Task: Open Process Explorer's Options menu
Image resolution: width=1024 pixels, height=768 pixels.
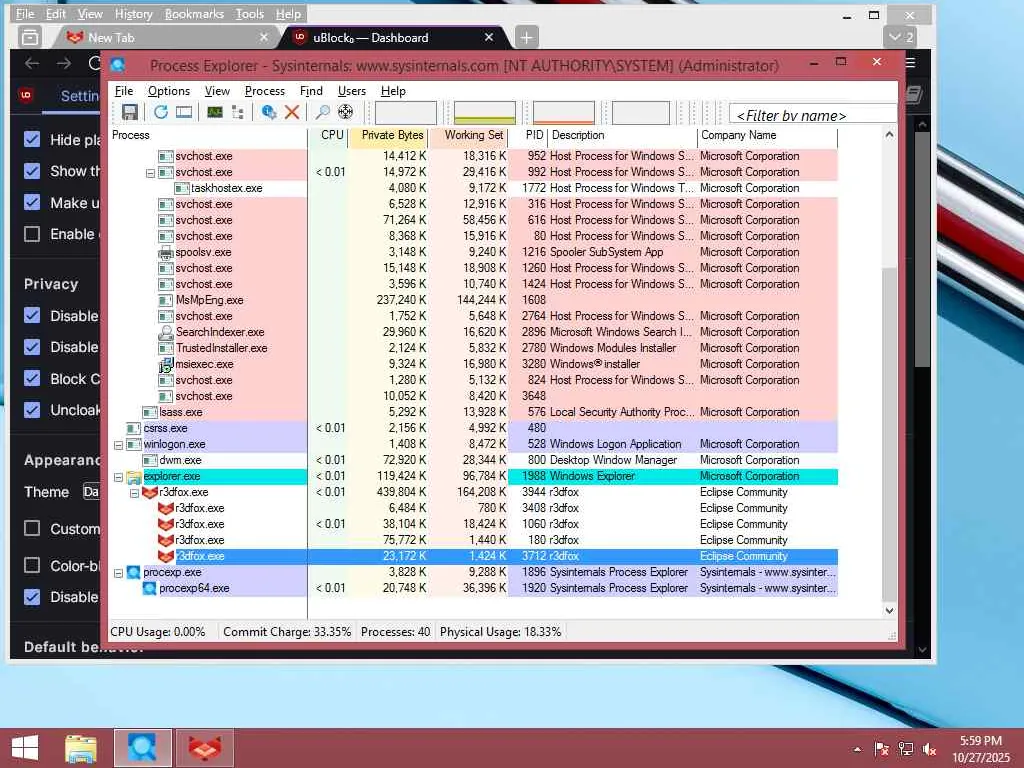Action: [168, 91]
